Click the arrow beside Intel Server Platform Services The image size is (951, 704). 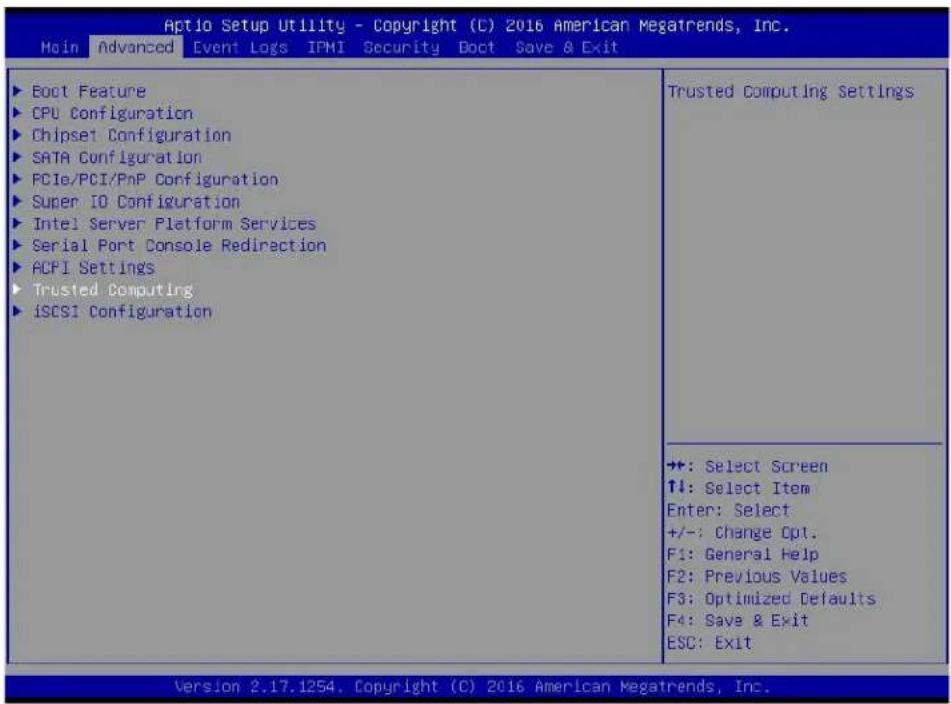tap(18, 223)
